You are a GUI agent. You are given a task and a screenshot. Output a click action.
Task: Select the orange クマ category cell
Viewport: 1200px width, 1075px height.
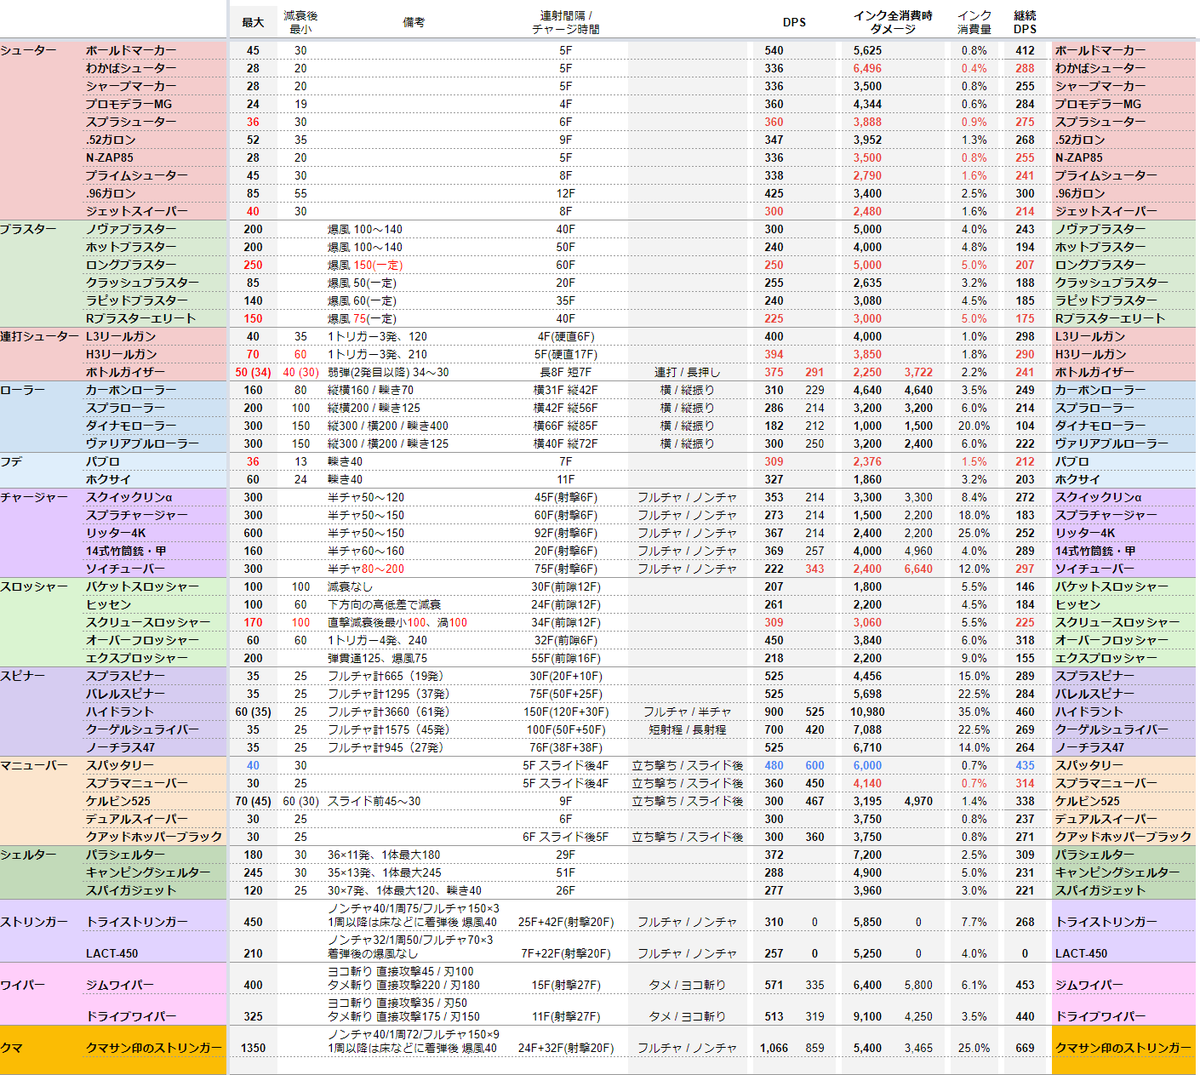(x=12, y=1048)
